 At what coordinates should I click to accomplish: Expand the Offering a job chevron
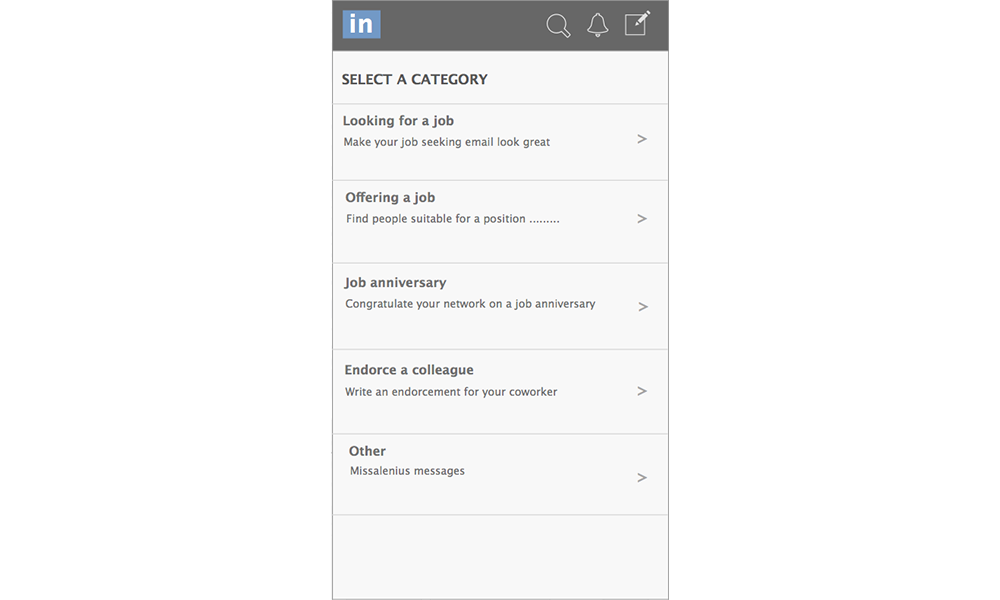642,219
